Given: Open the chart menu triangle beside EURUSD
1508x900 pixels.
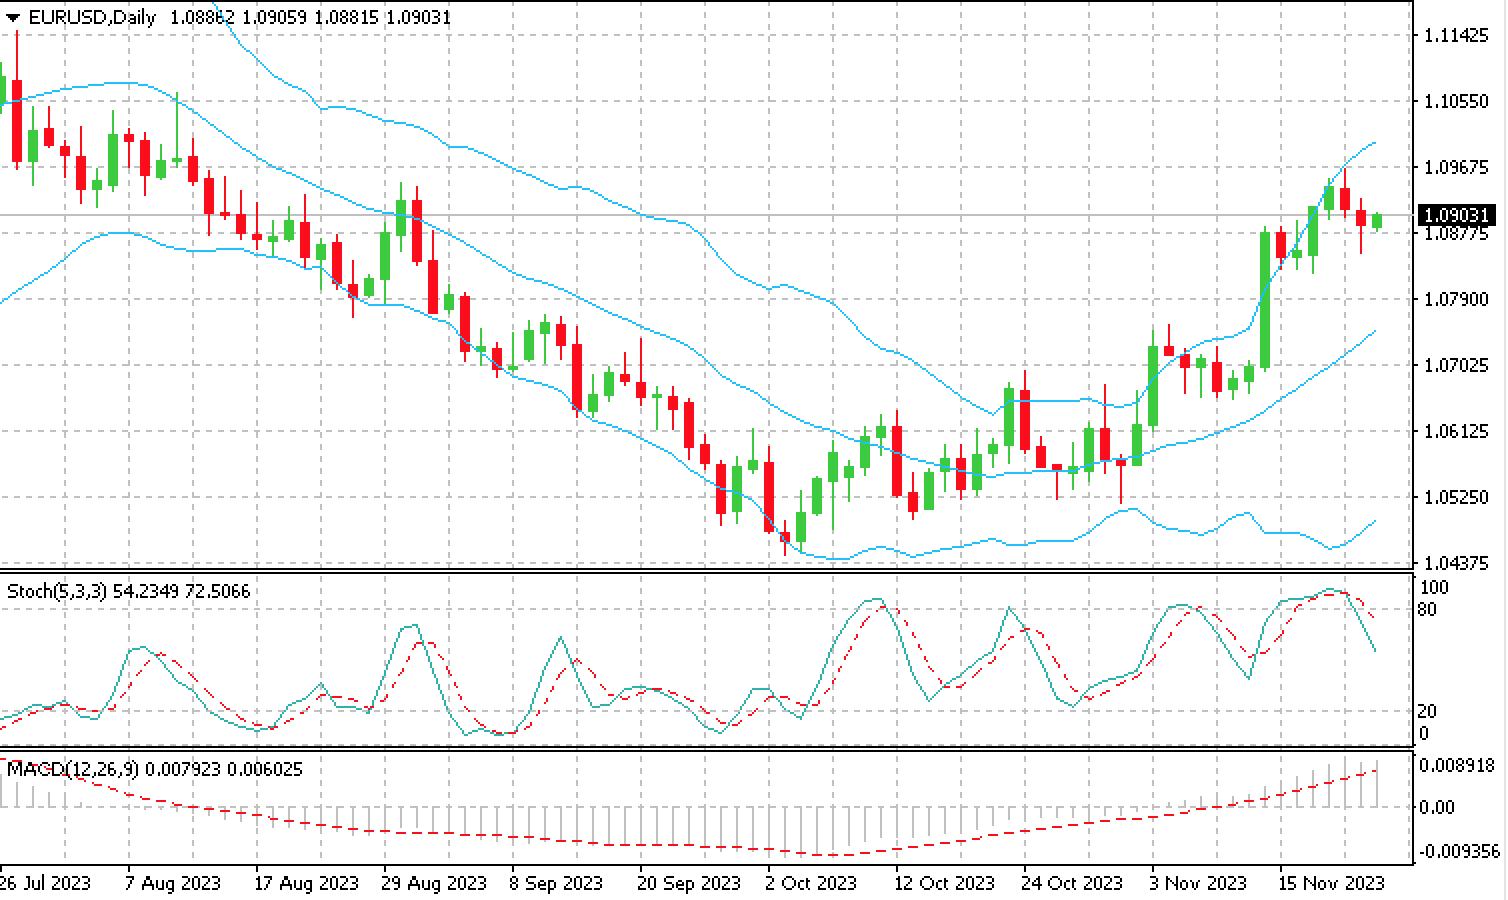Looking at the screenshot, I should pos(13,18).
